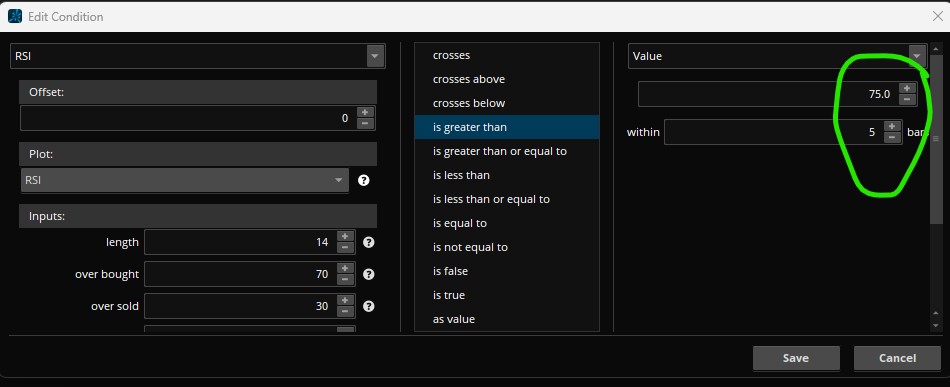Increase the within bars count
This screenshot has height=387, width=950.
(891, 126)
